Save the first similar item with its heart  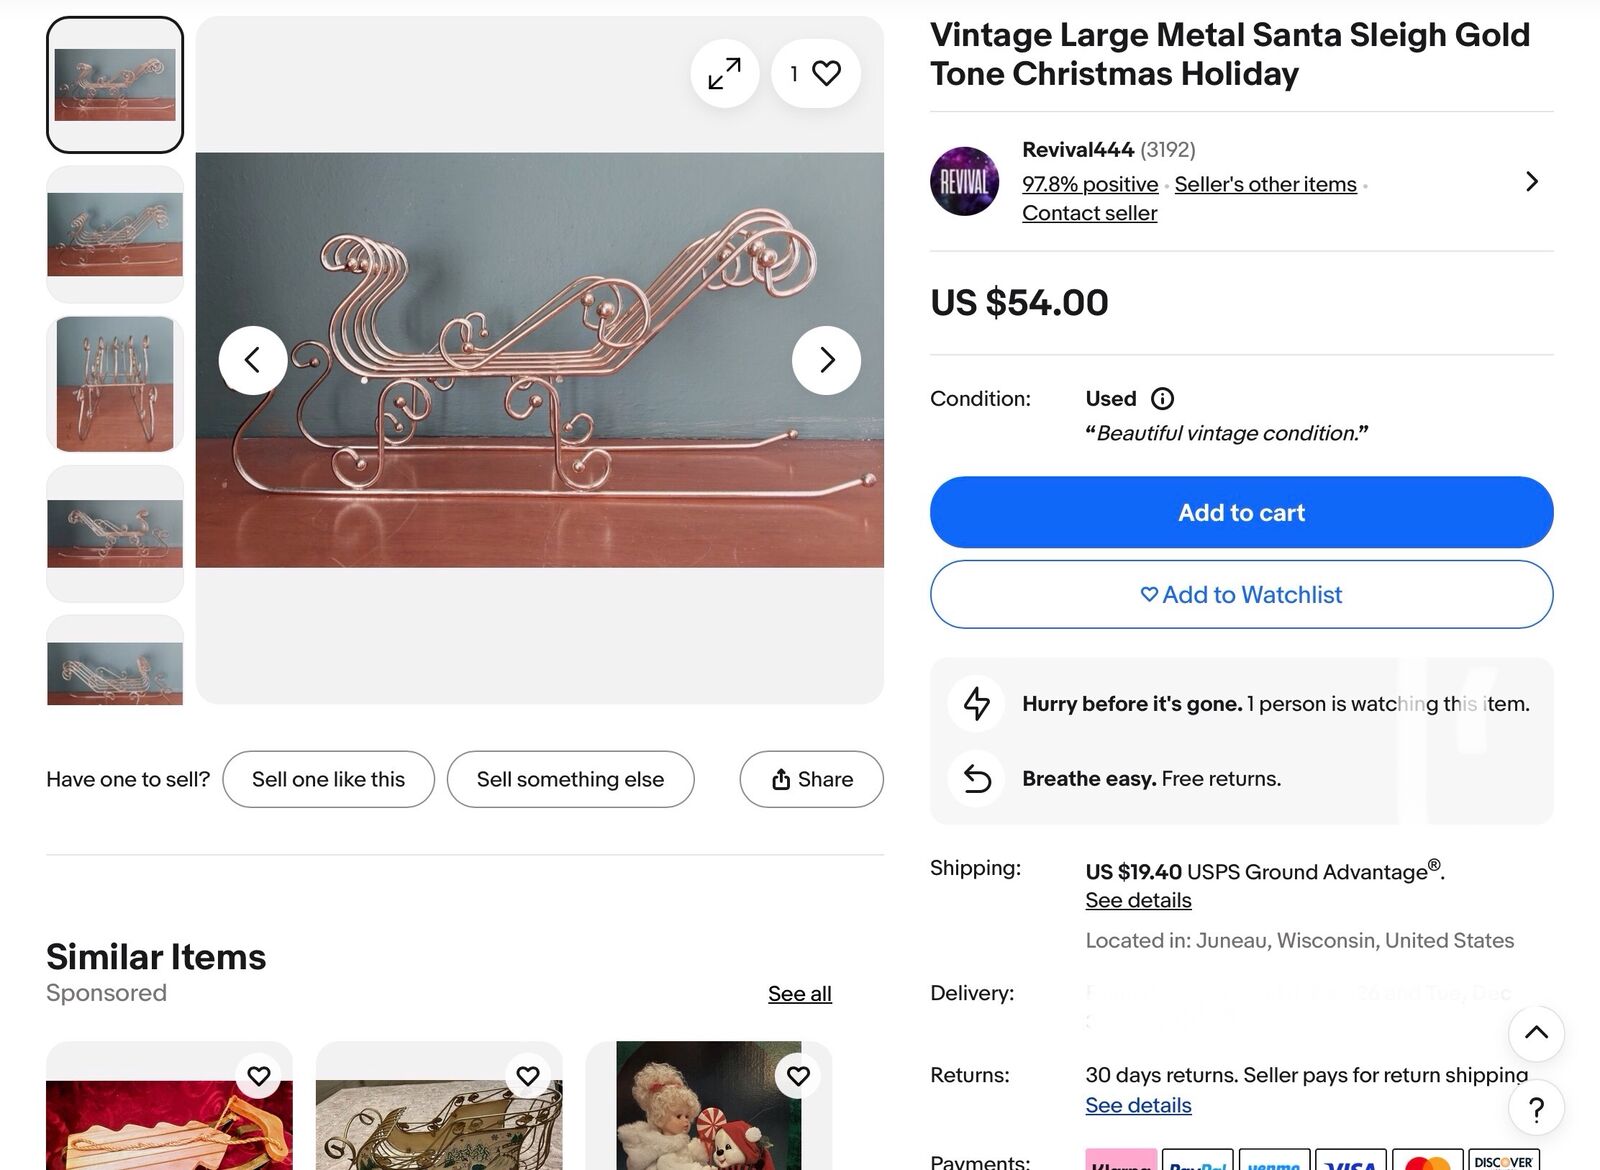[x=259, y=1076]
